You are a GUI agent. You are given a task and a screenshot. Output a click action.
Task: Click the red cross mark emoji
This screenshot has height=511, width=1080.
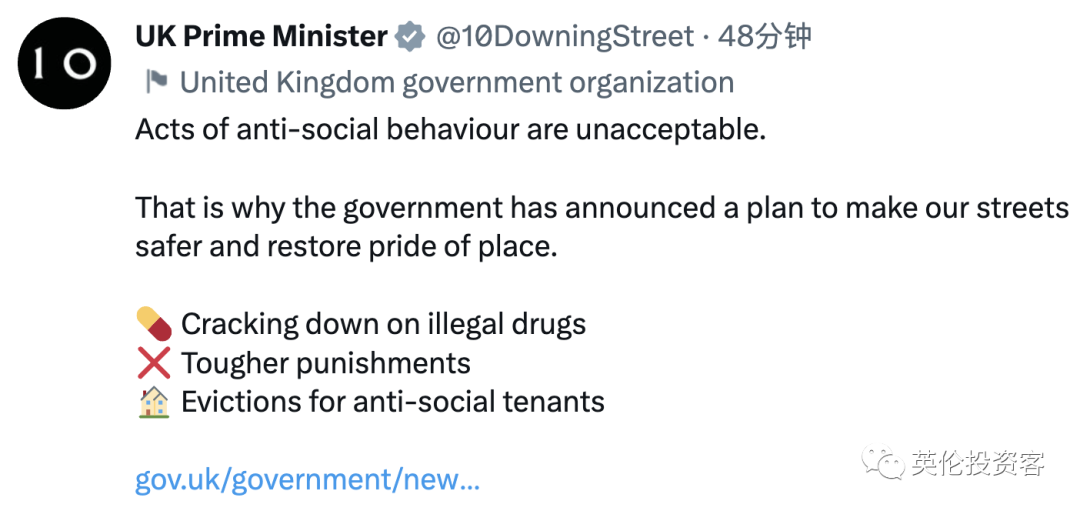pyautogui.click(x=154, y=363)
